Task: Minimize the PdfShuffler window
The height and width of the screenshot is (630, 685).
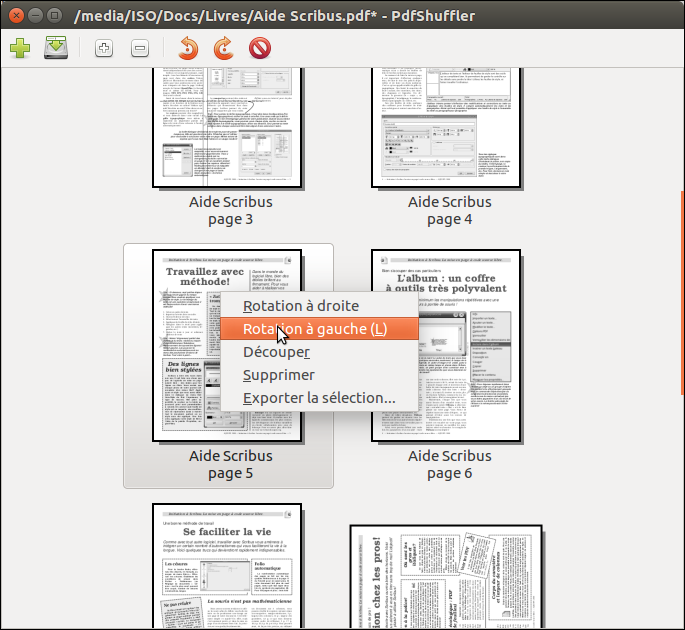Action: pyautogui.click(x=35, y=16)
